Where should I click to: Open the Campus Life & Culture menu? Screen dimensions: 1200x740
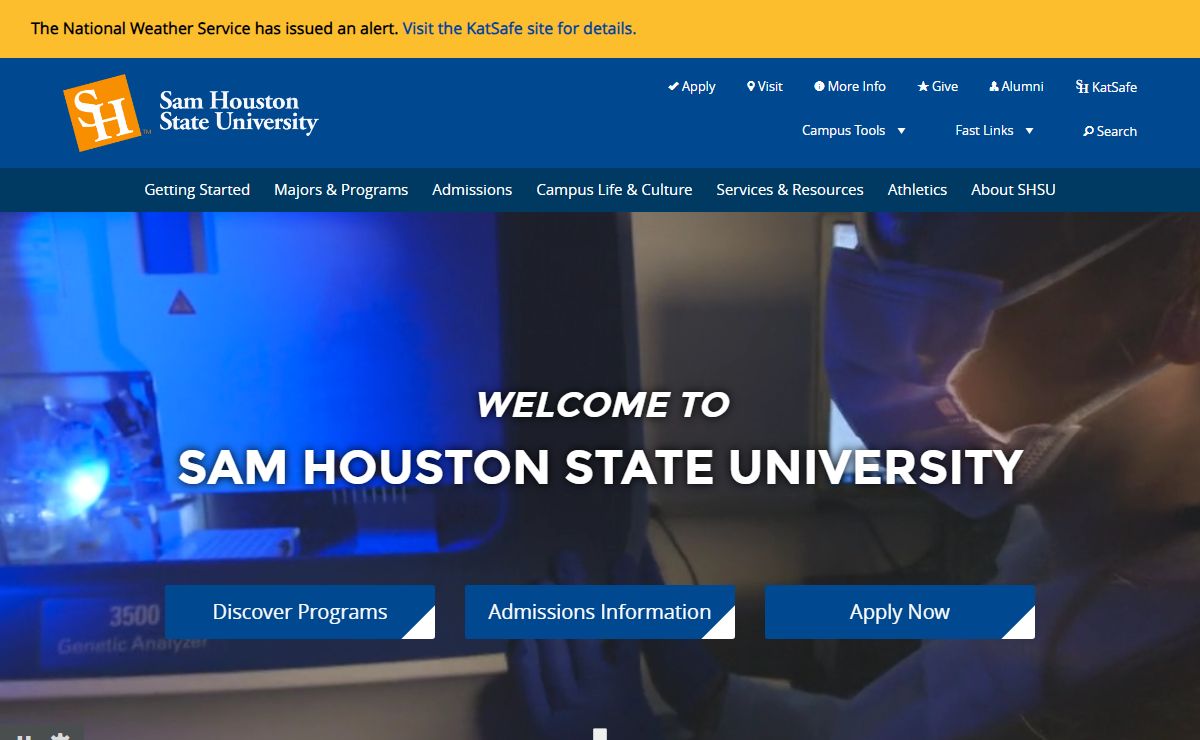click(x=614, y=190)
